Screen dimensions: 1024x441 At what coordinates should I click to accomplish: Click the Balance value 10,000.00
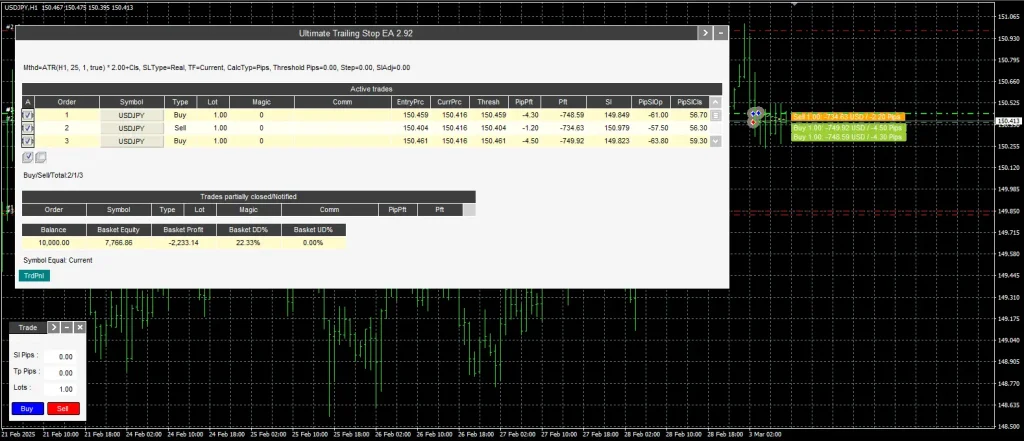pyautogui.click(x=54, y=242)
